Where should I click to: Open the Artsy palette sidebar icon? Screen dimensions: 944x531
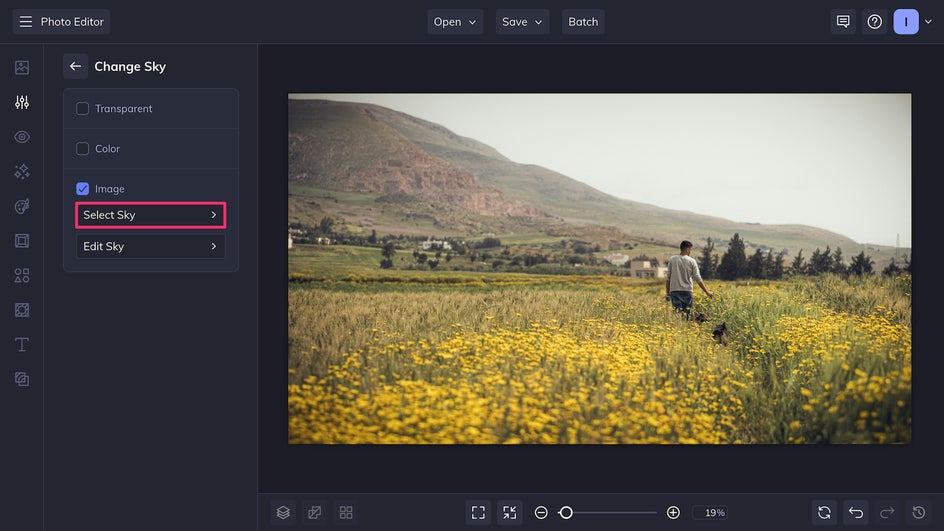[x=22, y=206]
